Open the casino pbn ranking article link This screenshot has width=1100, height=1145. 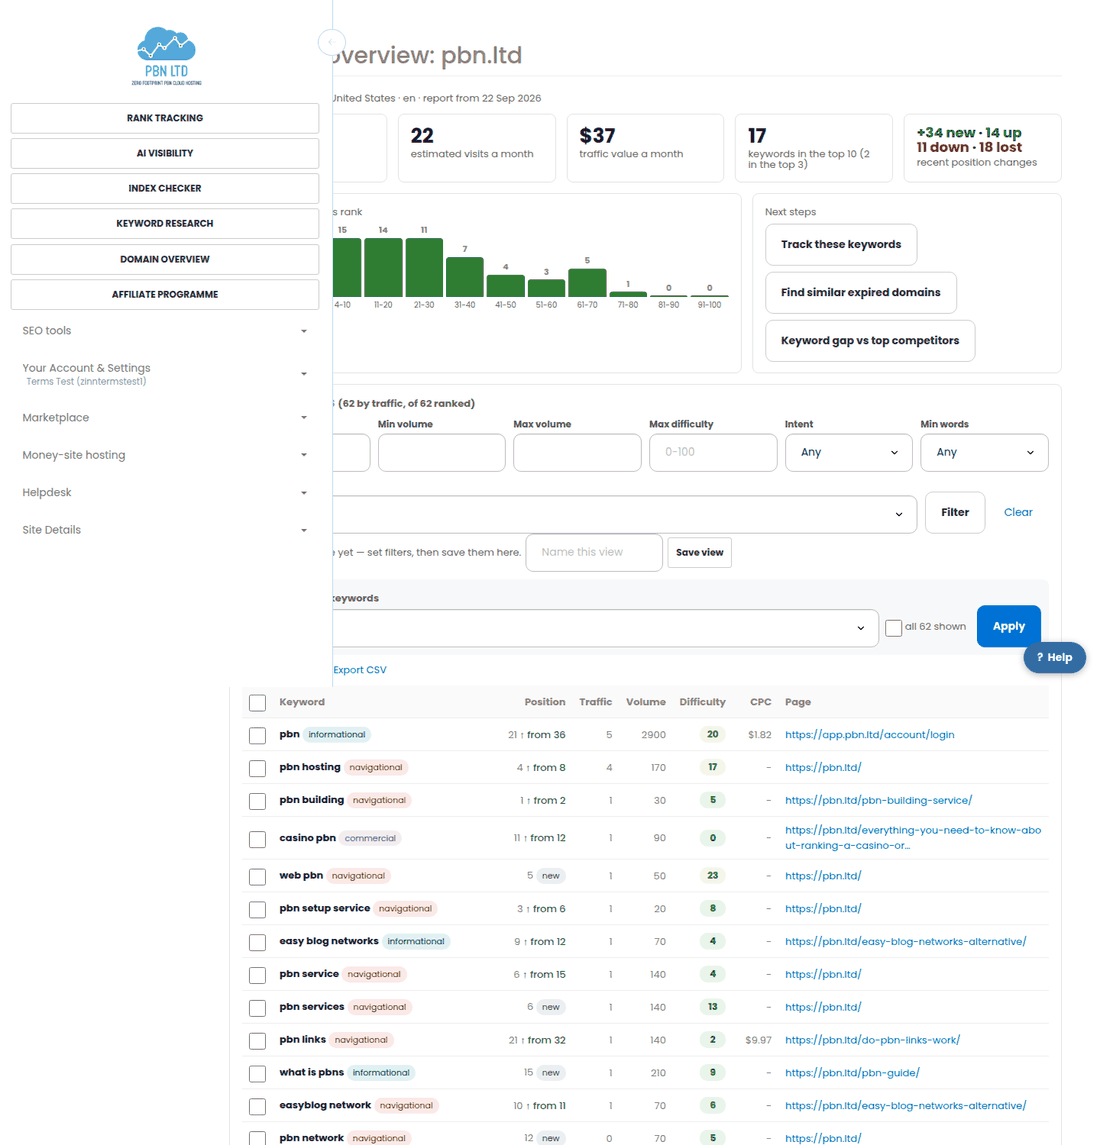(912, 838)
